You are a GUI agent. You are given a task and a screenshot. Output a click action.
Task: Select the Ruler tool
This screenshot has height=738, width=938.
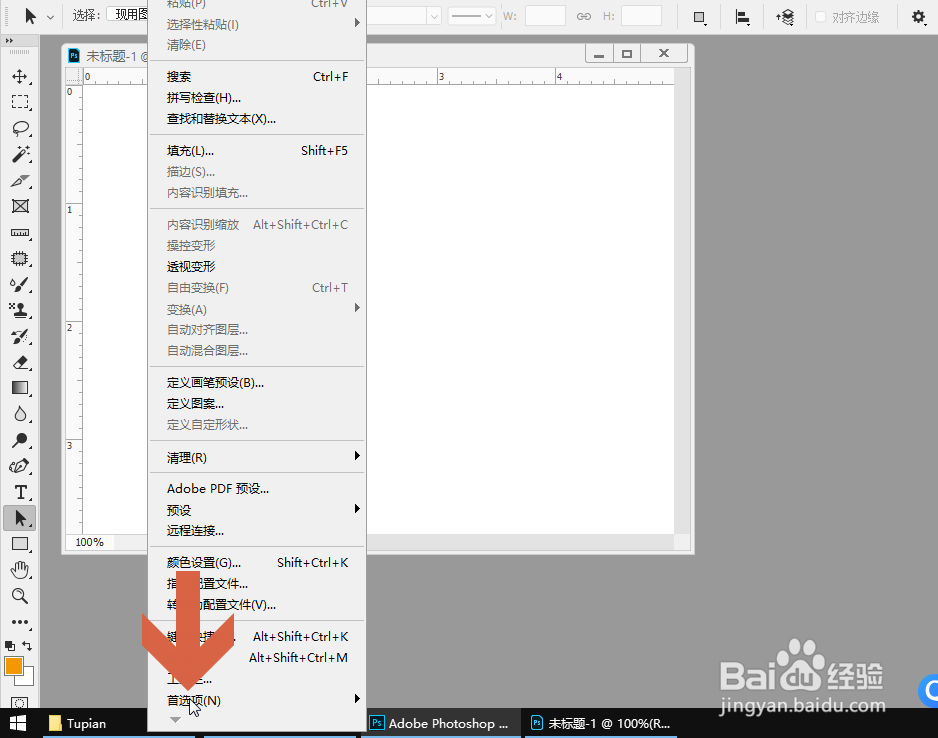click(x=20, y=233)
